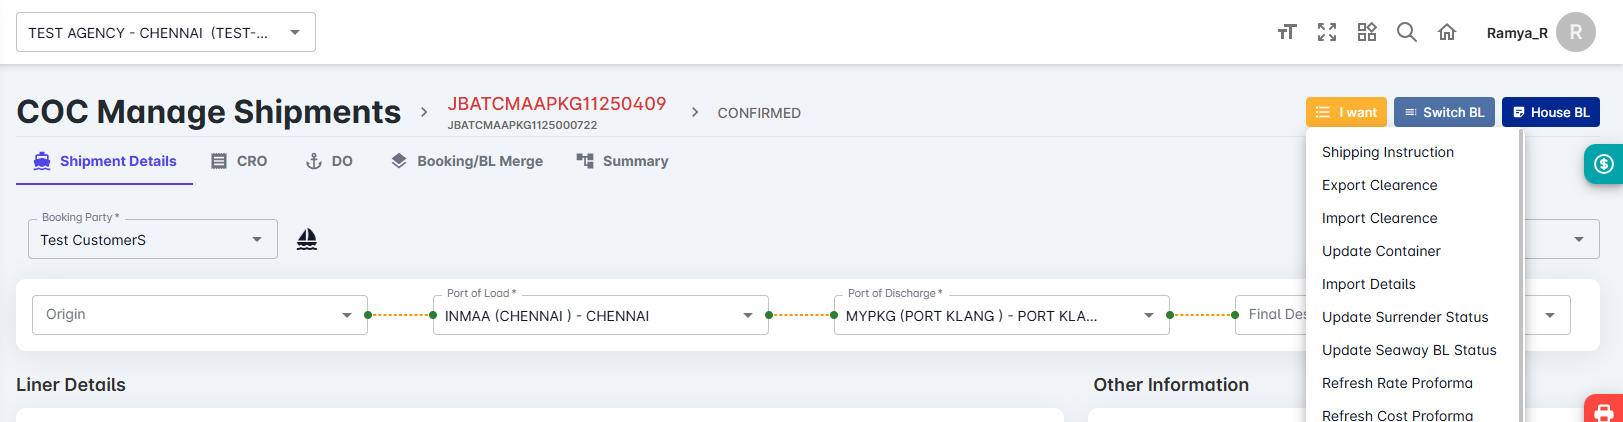Click the Ramya_R user avatar
The width and height of the screenshot is (1623, 422).
(1576, 32)
